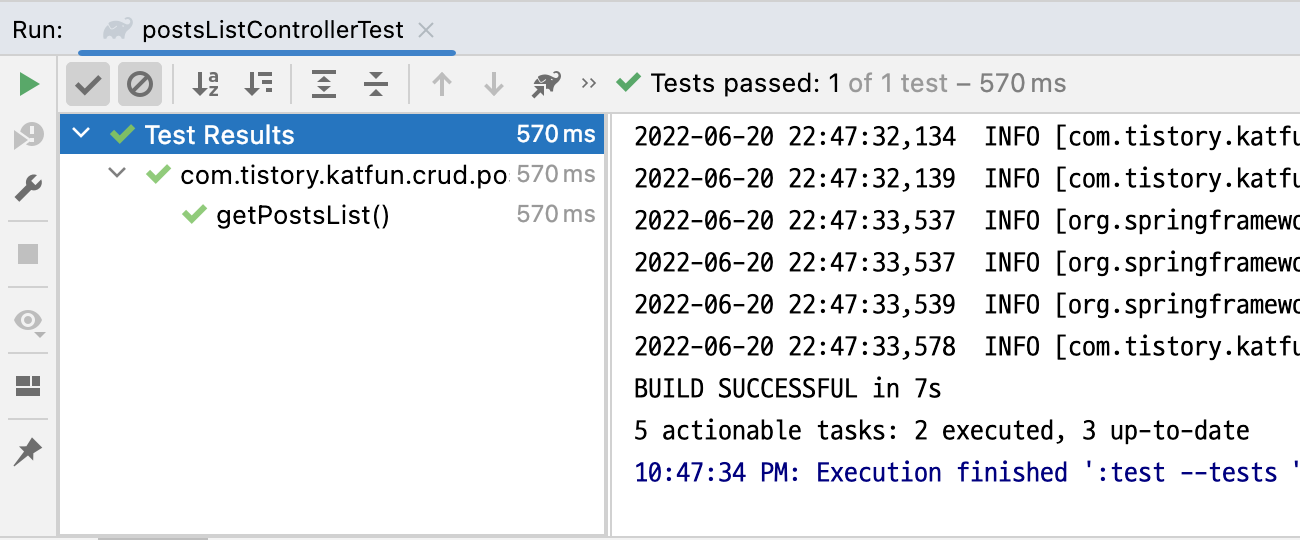The width and height of the screenshot is (1300, 540).
Task: Open the wrench settings icon
Action: point(29,188)
